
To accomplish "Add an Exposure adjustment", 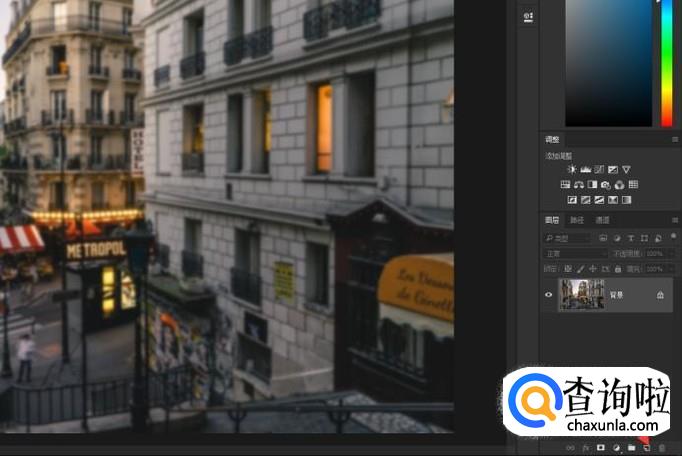I will click(613, 169).
